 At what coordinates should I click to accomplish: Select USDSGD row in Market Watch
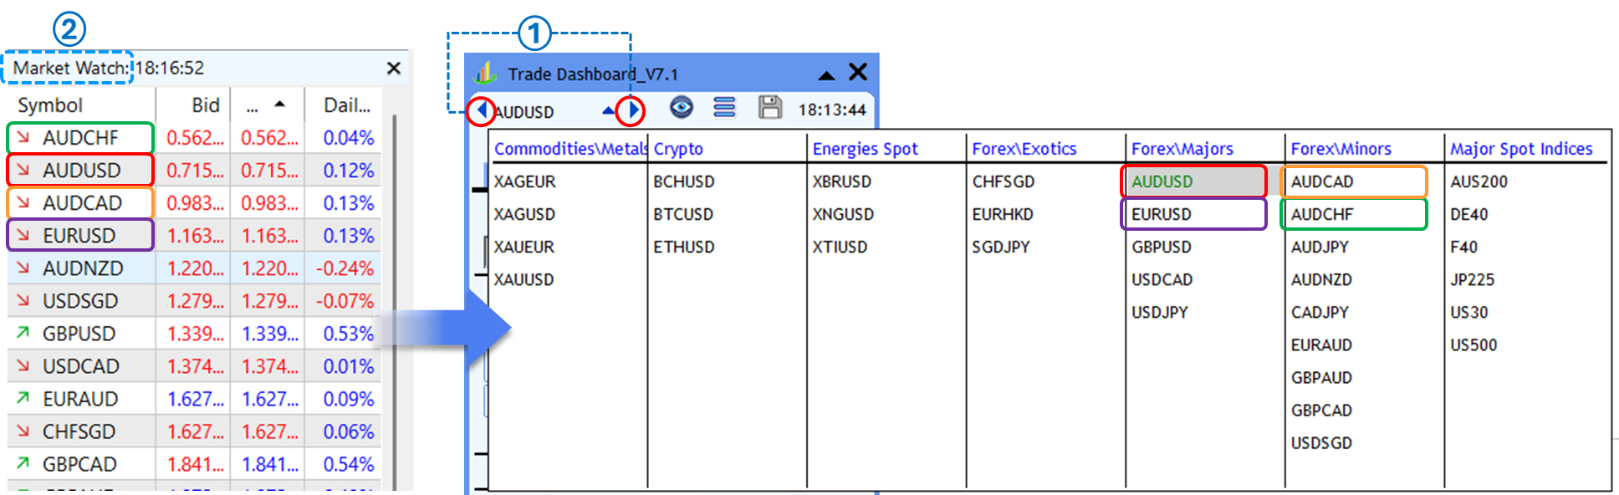point(194,301)
